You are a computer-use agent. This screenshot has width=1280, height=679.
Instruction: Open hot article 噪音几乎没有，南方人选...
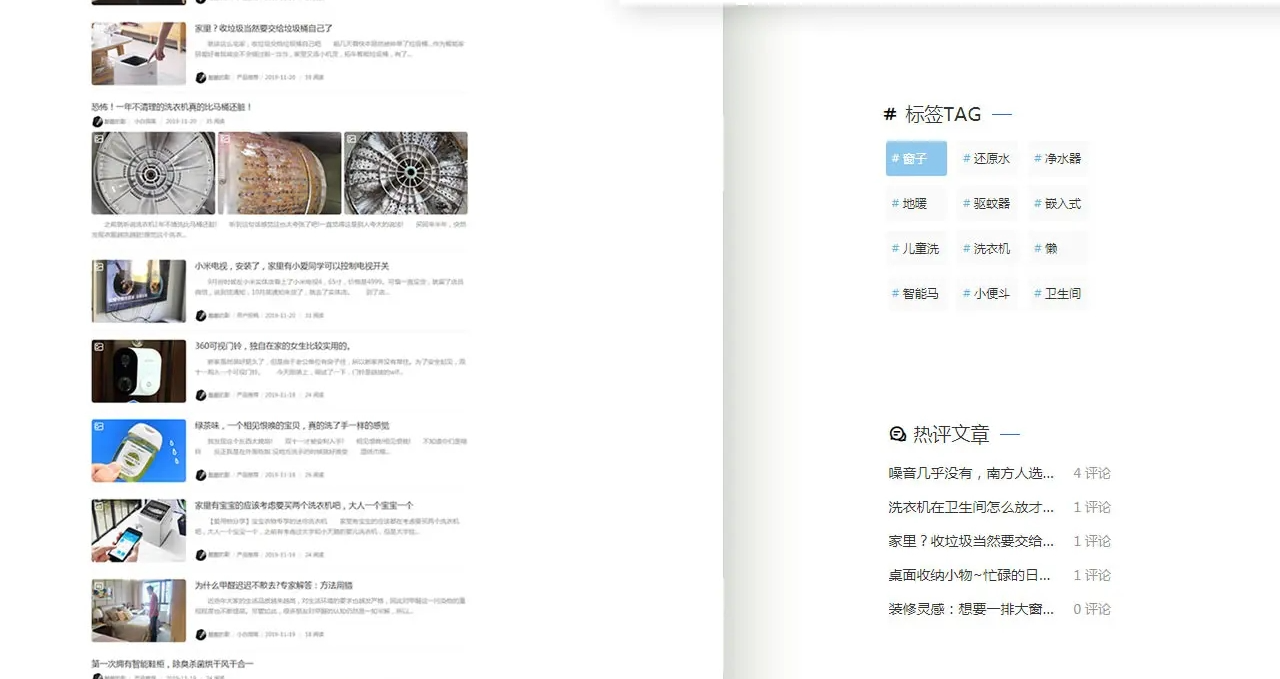pyautogui.click(x=971, y=473)
